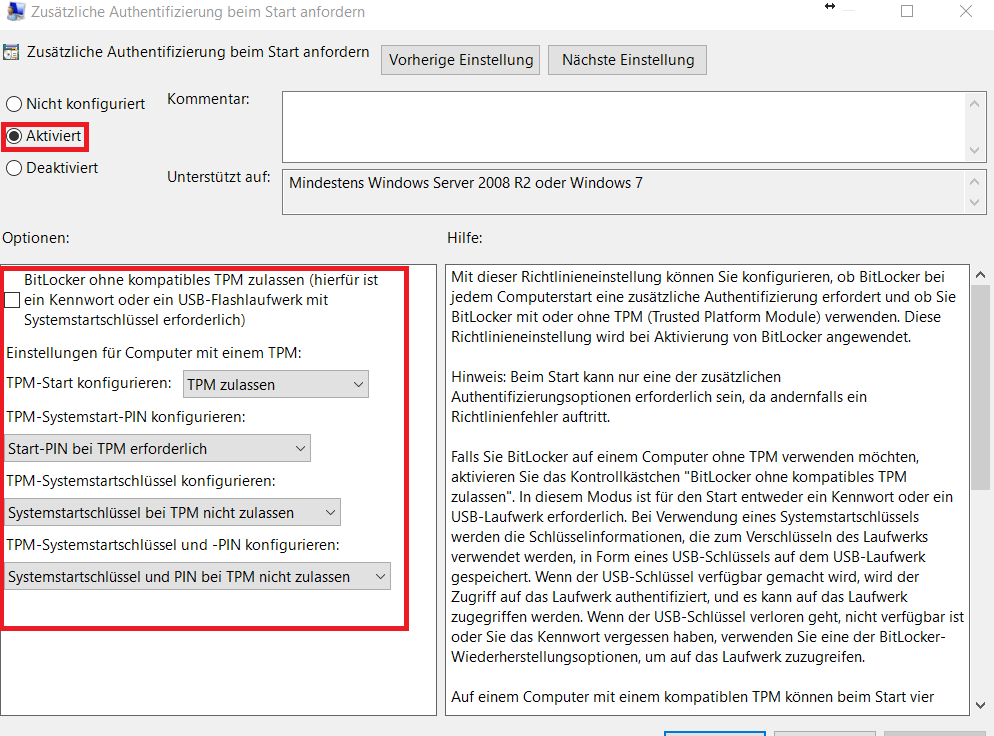
Task: Open the TPM-Start konfigurieren dropdown
Action: coord(276,384)
